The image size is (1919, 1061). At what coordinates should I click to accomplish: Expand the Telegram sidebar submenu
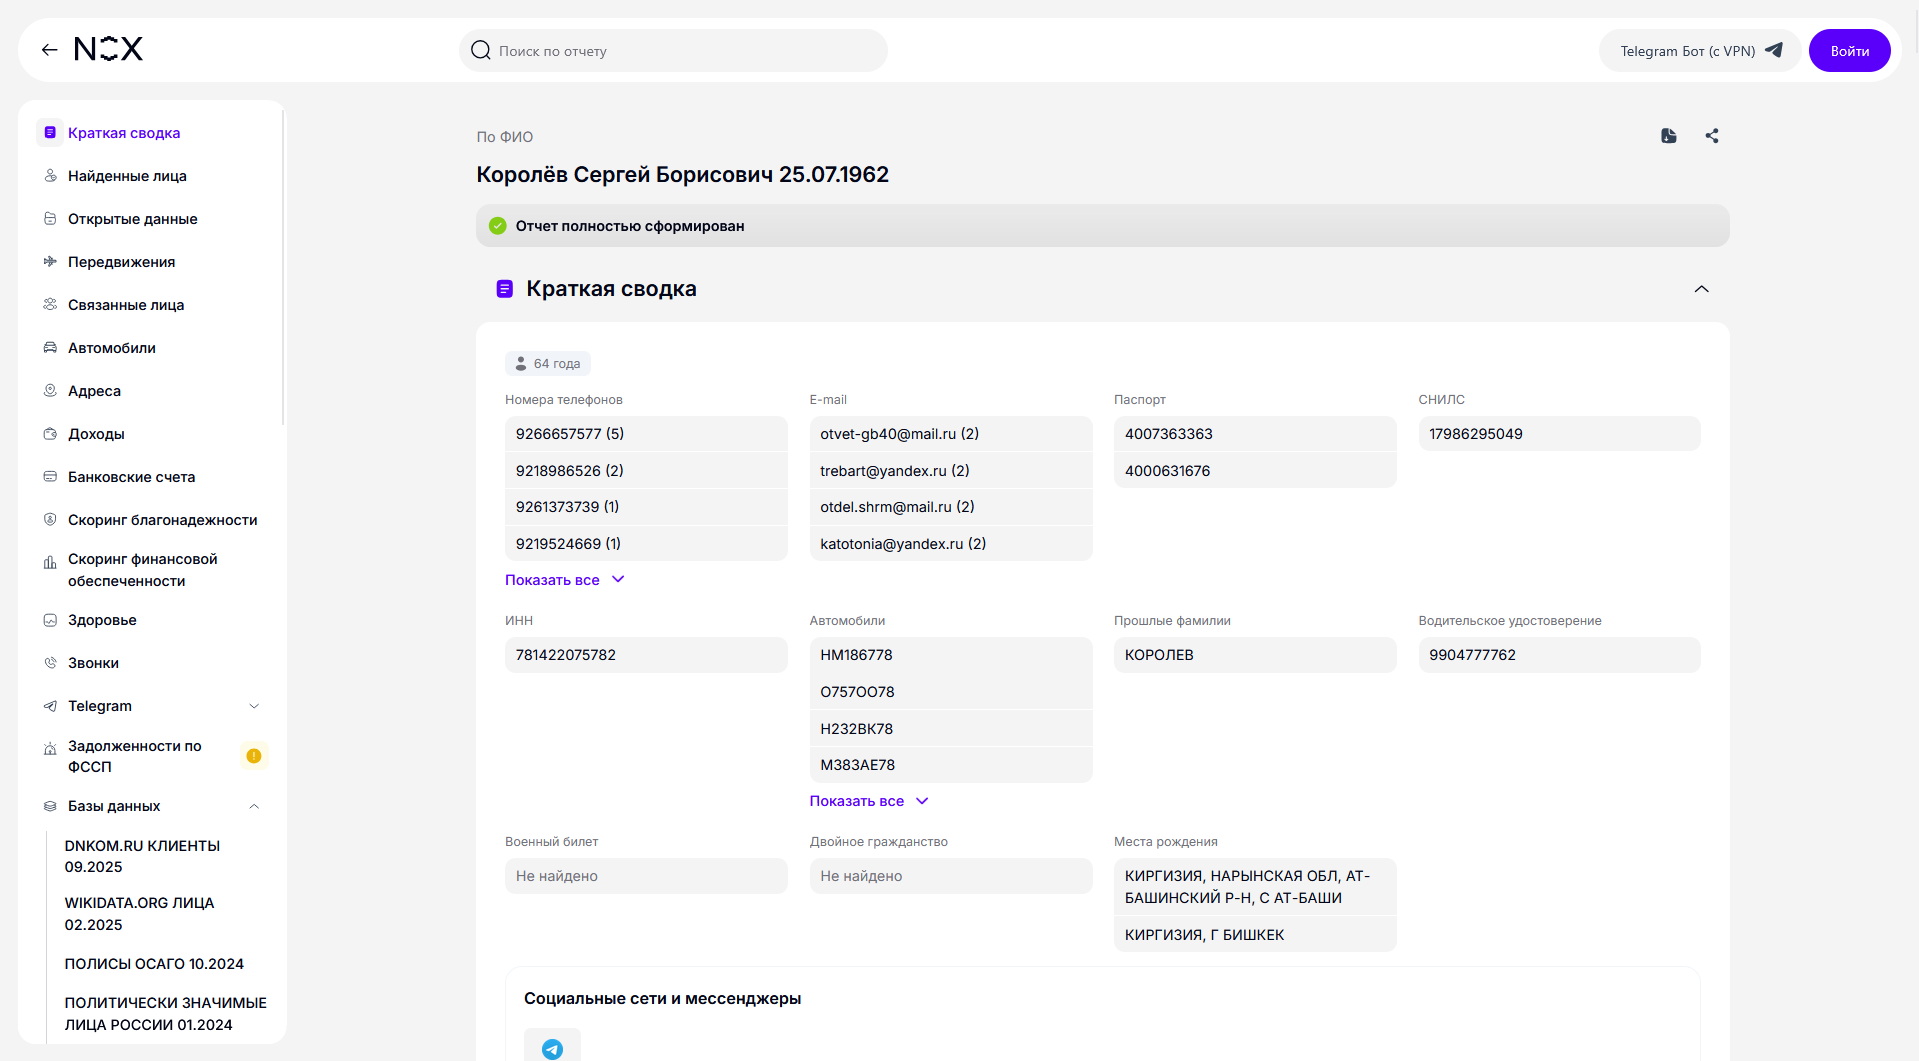(254, 706)
